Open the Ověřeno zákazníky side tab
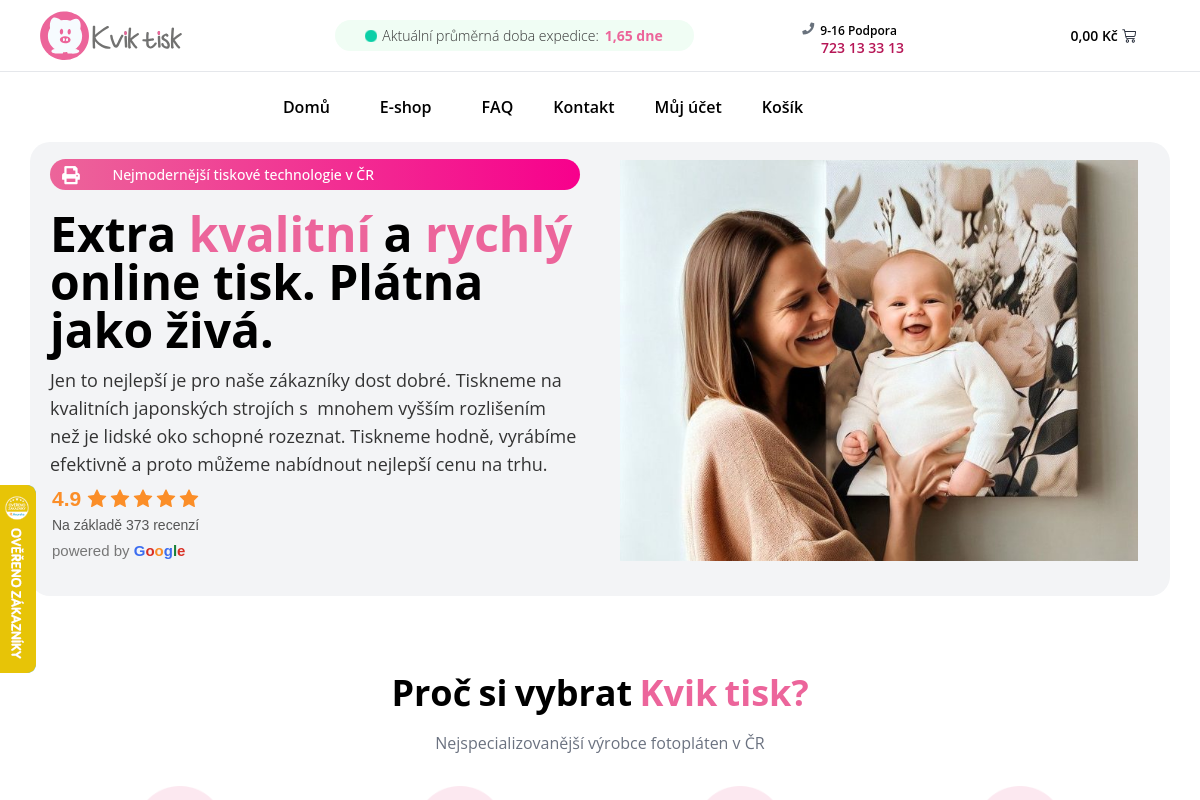 click(x=17, y=579)
